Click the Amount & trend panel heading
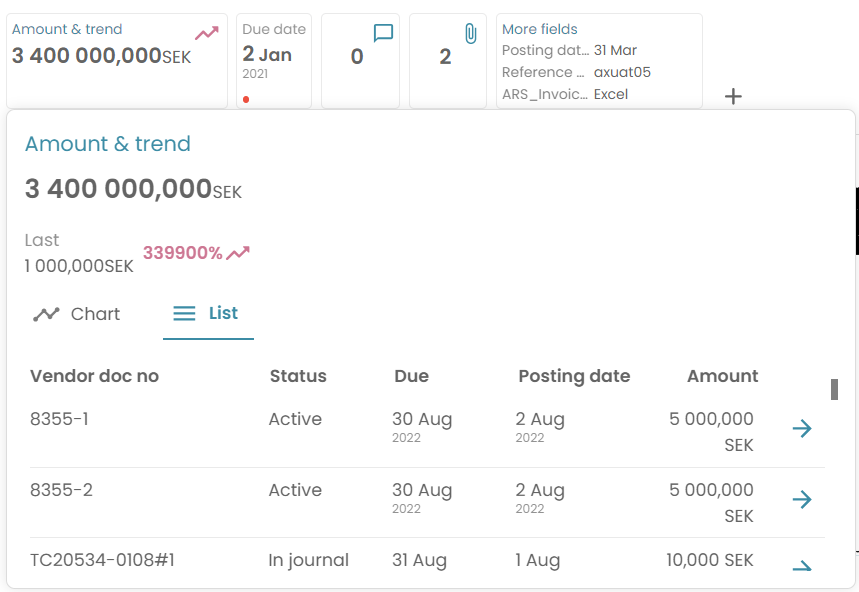The image size is (859, 592). [x=108, y=144]
